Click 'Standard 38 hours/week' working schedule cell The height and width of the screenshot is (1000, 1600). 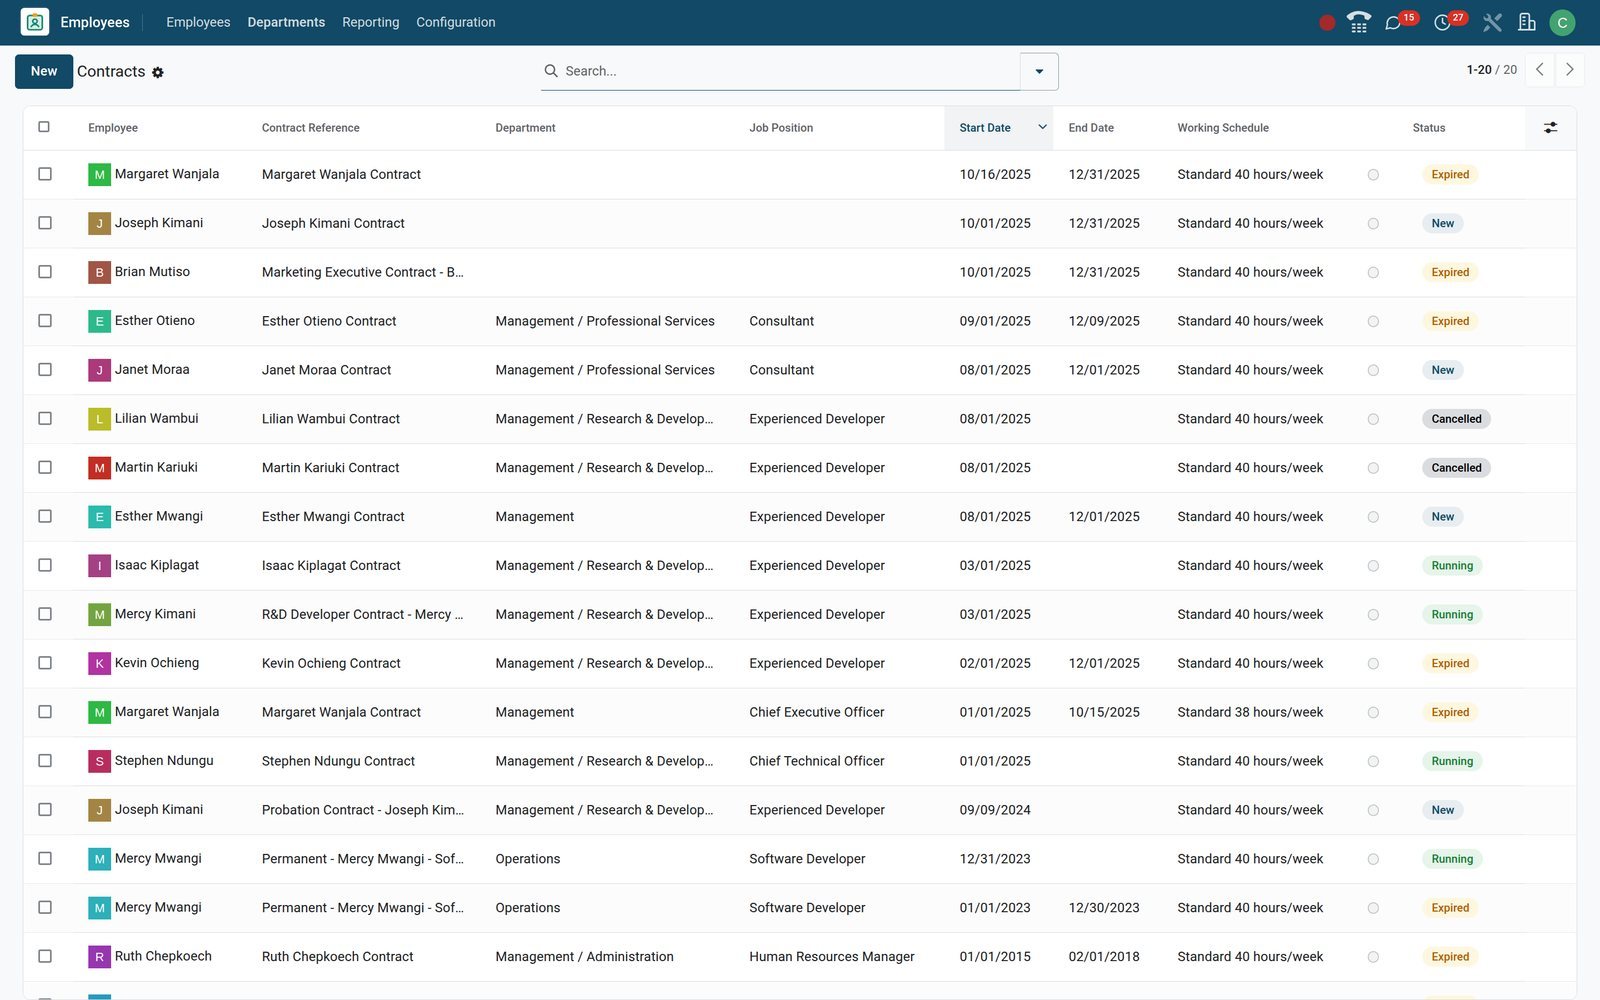click(x=1250, y=713)
